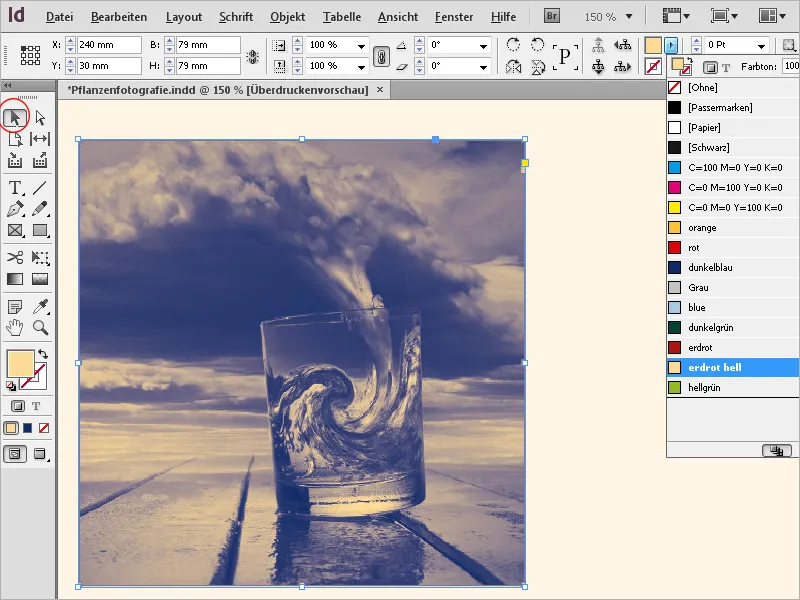The image size is (800, 600).
Task: Swap the fill and stroke colors
Action: tap(43, 355)
